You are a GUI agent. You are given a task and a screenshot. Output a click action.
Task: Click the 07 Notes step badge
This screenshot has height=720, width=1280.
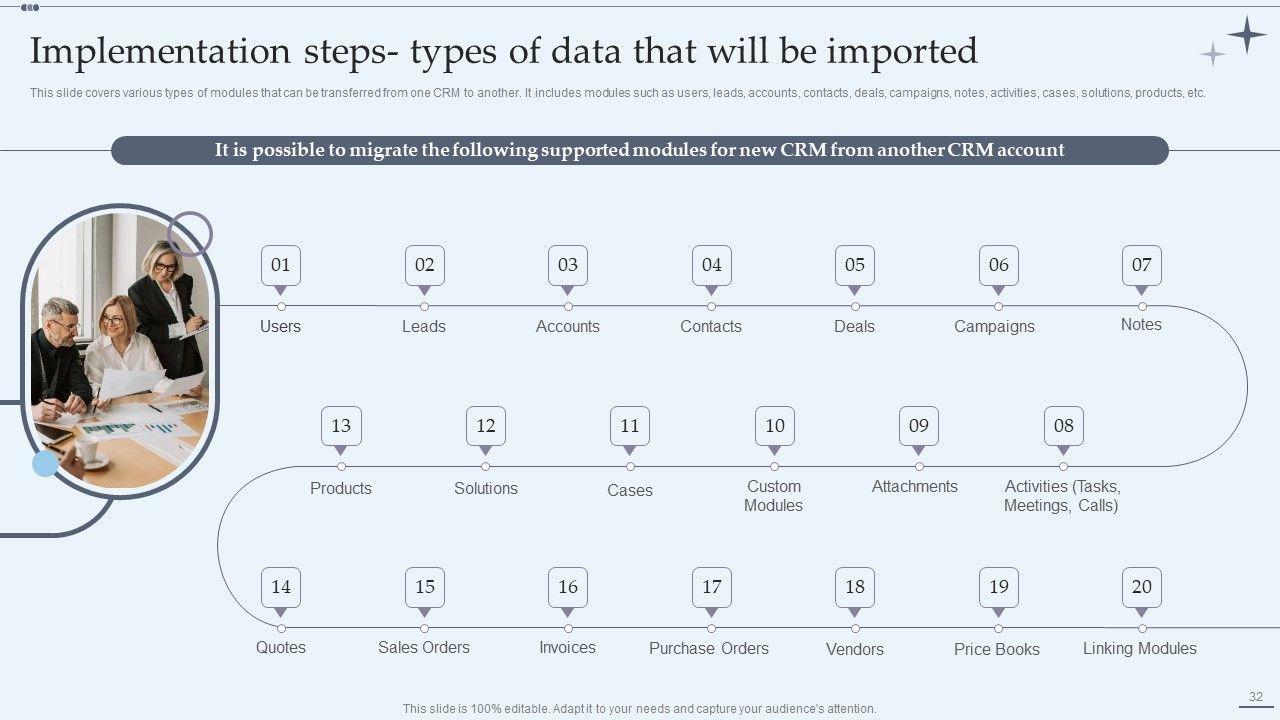pos(1141,265)
